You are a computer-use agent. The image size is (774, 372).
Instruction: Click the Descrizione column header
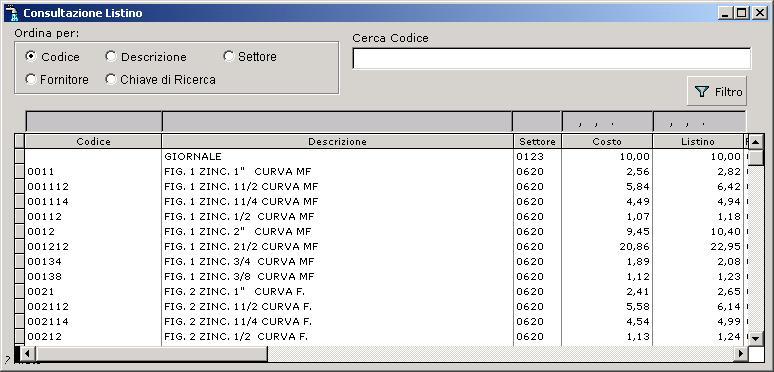337,142
